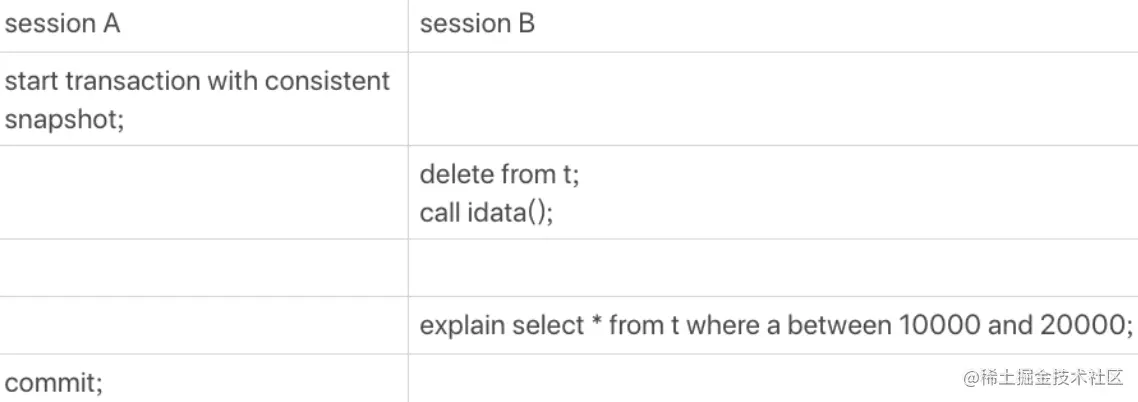Select the "start transaction with consistent" line
The width and height of the screenshot is (1138, 402).
[197, 81]
